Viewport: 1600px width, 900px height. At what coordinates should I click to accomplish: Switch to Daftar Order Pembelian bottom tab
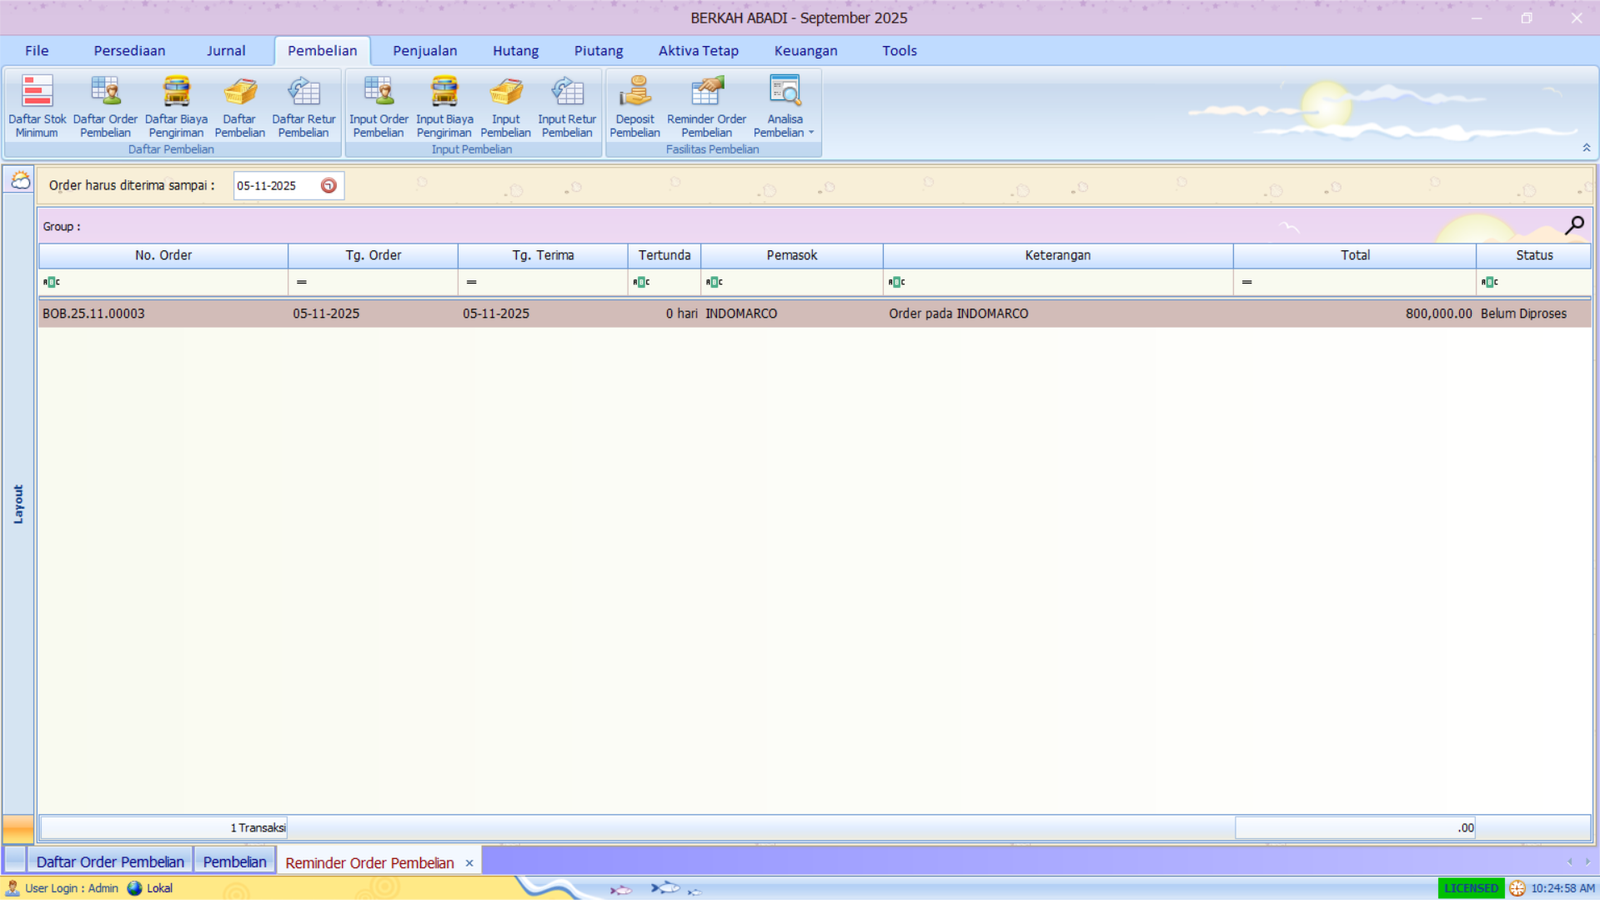point(110,862)
